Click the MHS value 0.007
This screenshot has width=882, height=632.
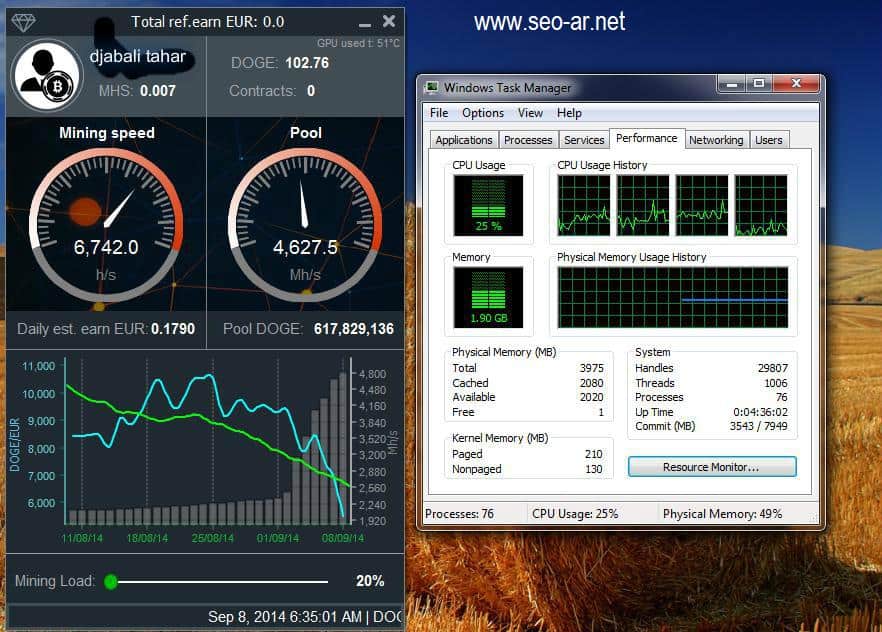(158, 91)
